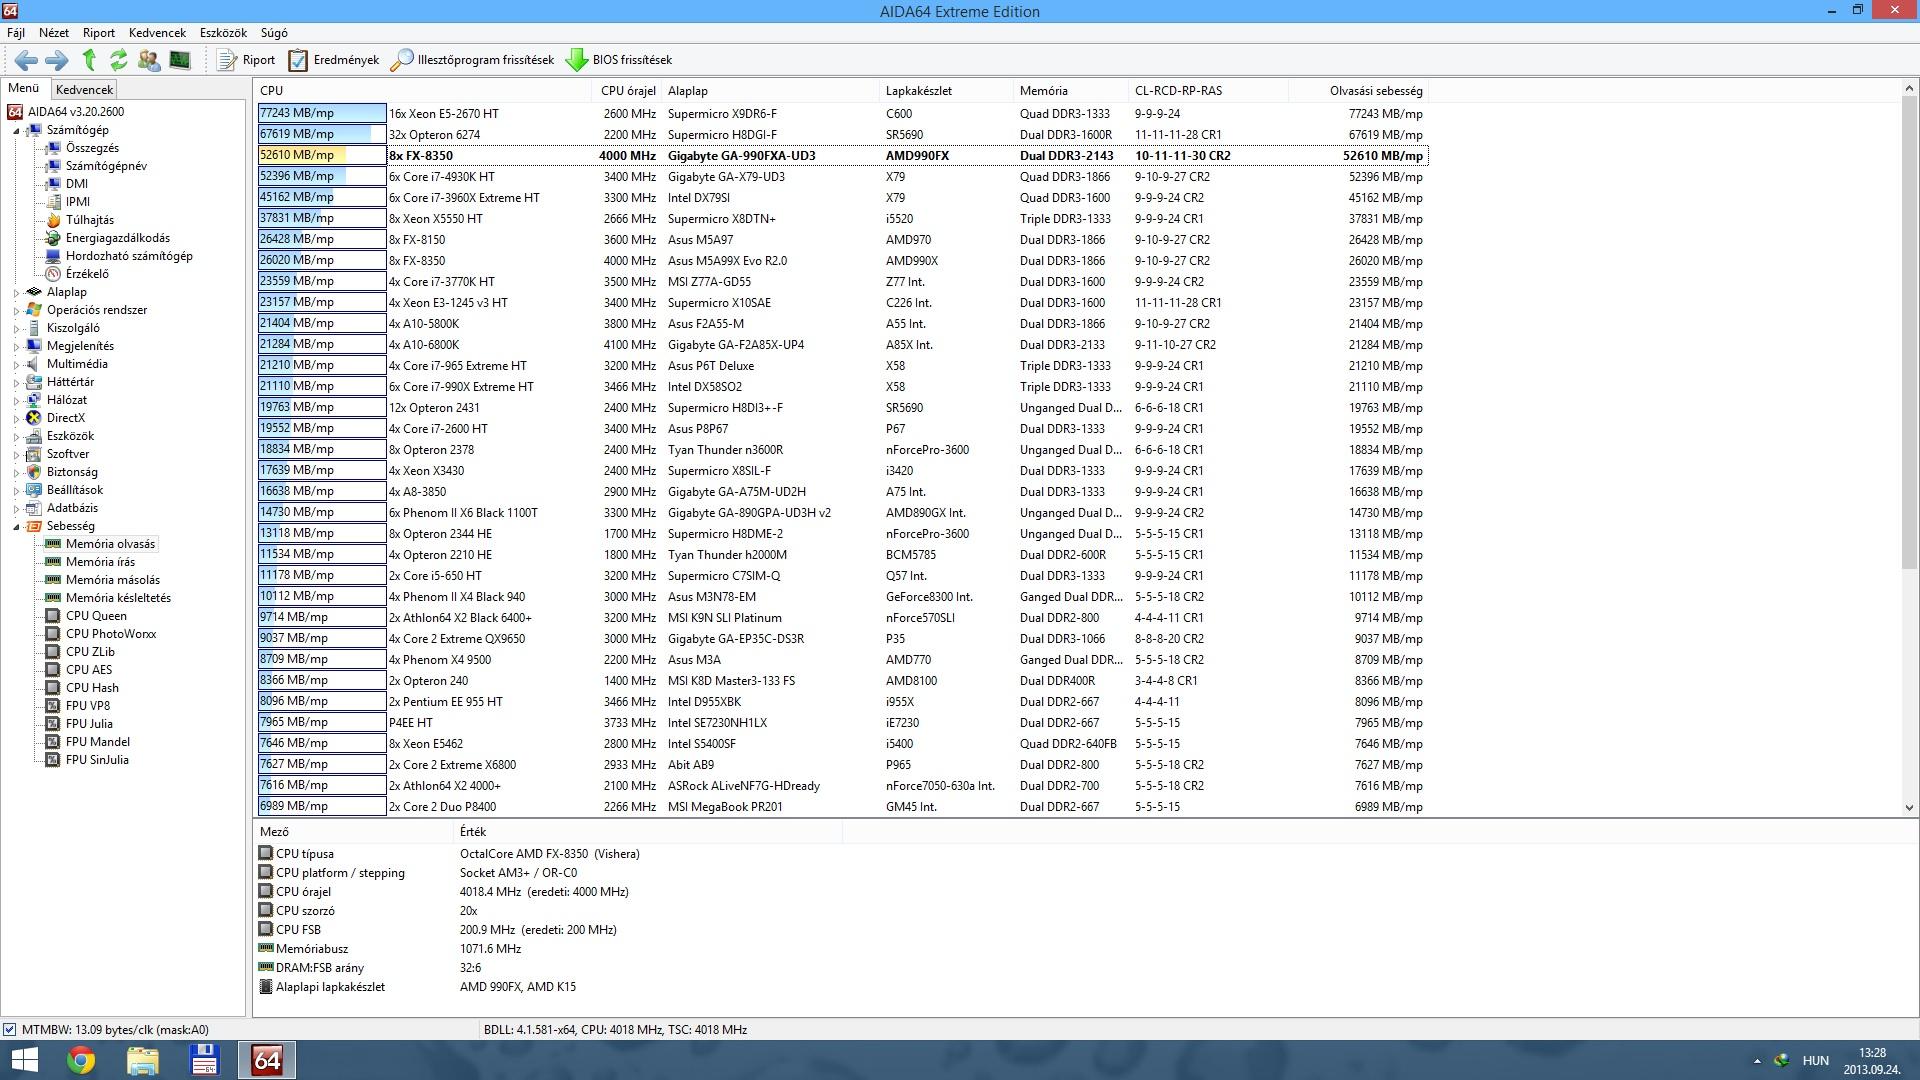Expand the Multimédia tree node
The image size is (1920, 1080).
coord(16,365)
